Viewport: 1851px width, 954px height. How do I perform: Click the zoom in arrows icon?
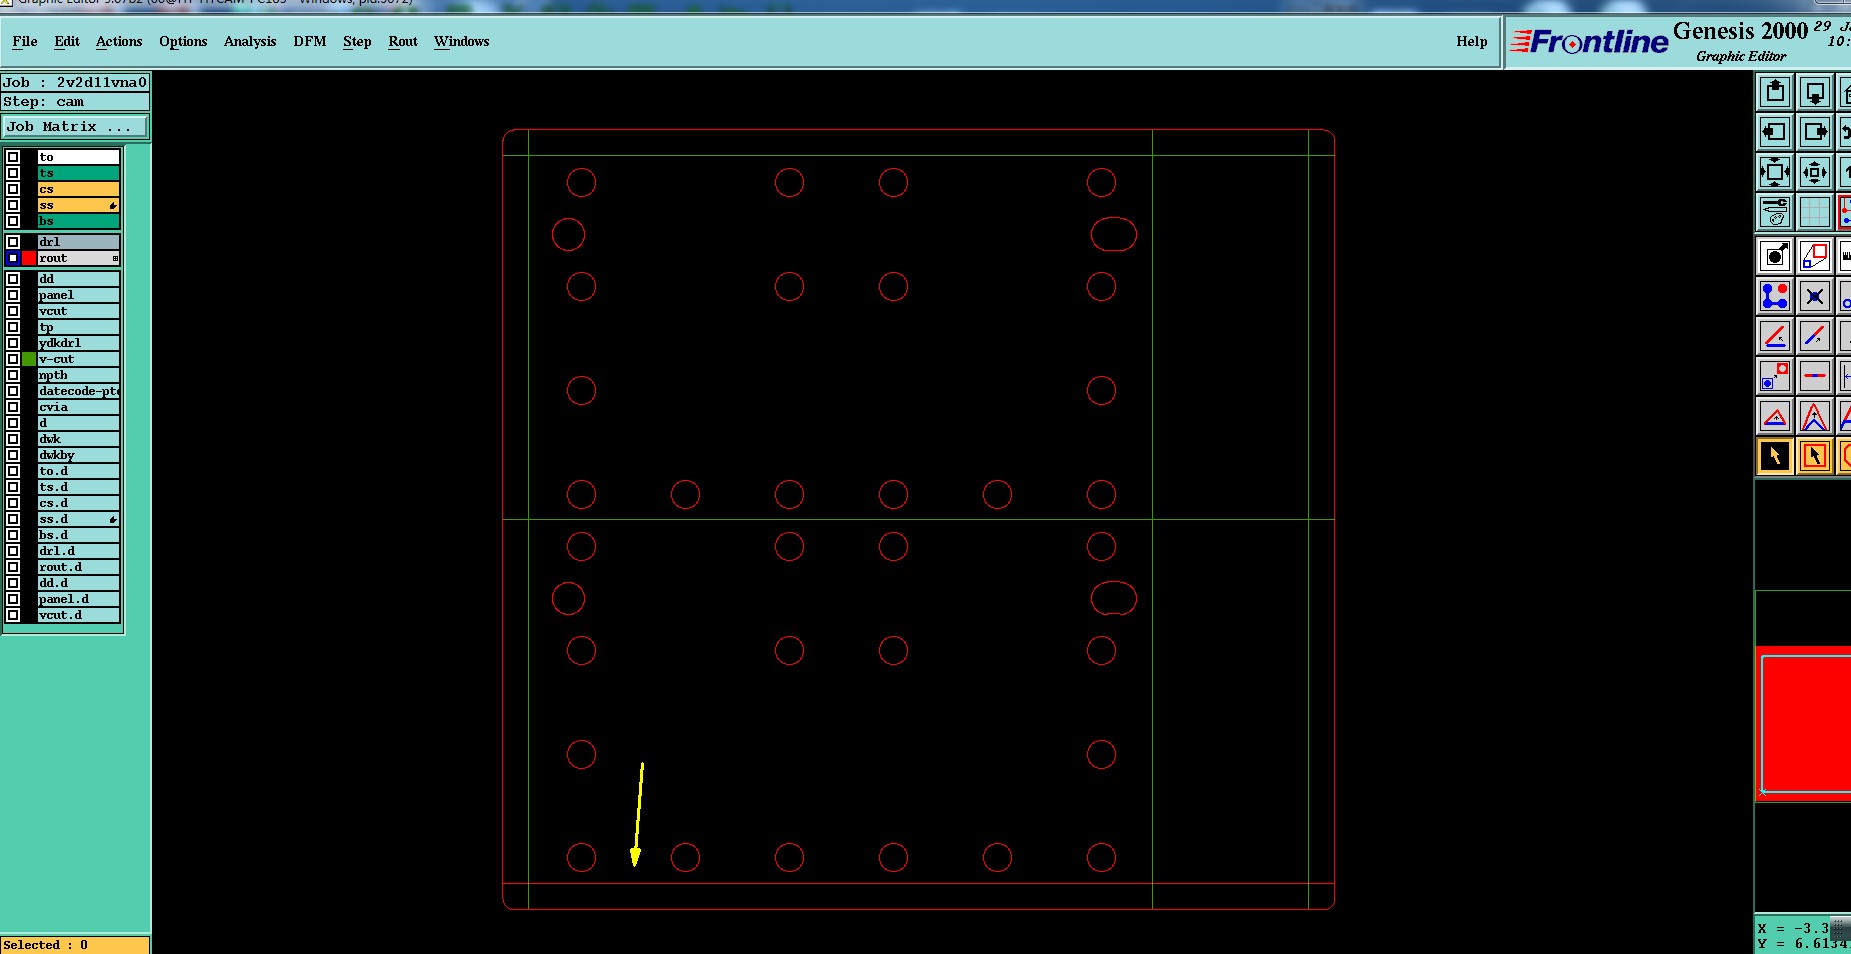click(1815, 172)
